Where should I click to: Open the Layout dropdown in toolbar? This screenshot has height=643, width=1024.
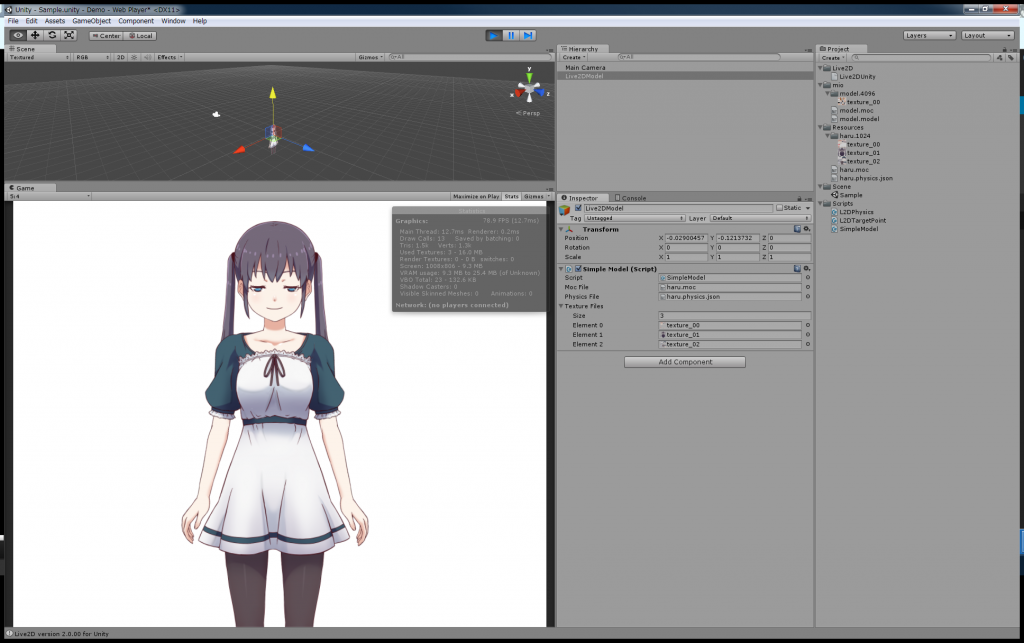point(987,35)
